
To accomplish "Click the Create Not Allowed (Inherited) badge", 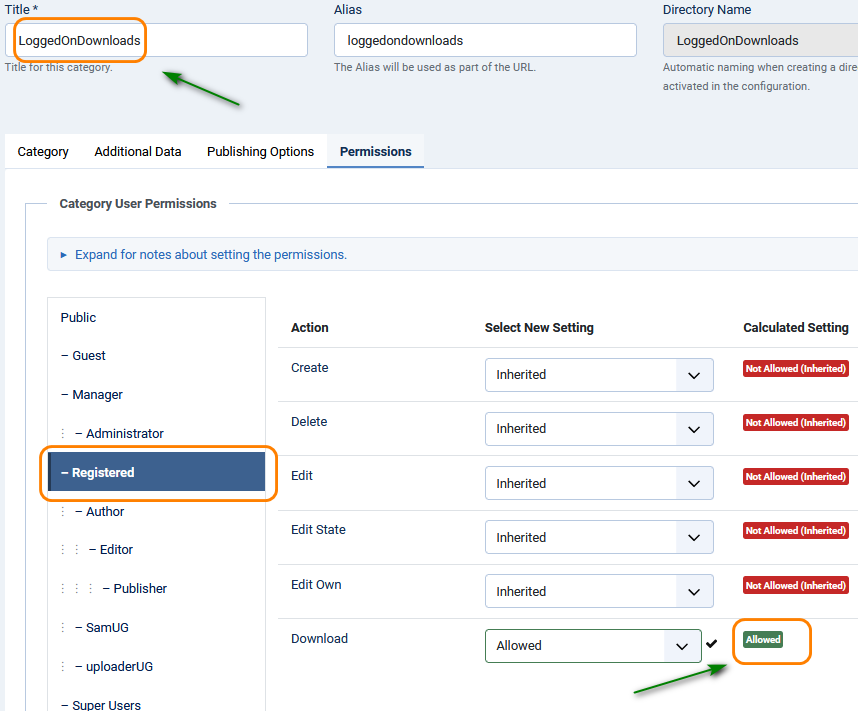I will (x=796, y=368).
